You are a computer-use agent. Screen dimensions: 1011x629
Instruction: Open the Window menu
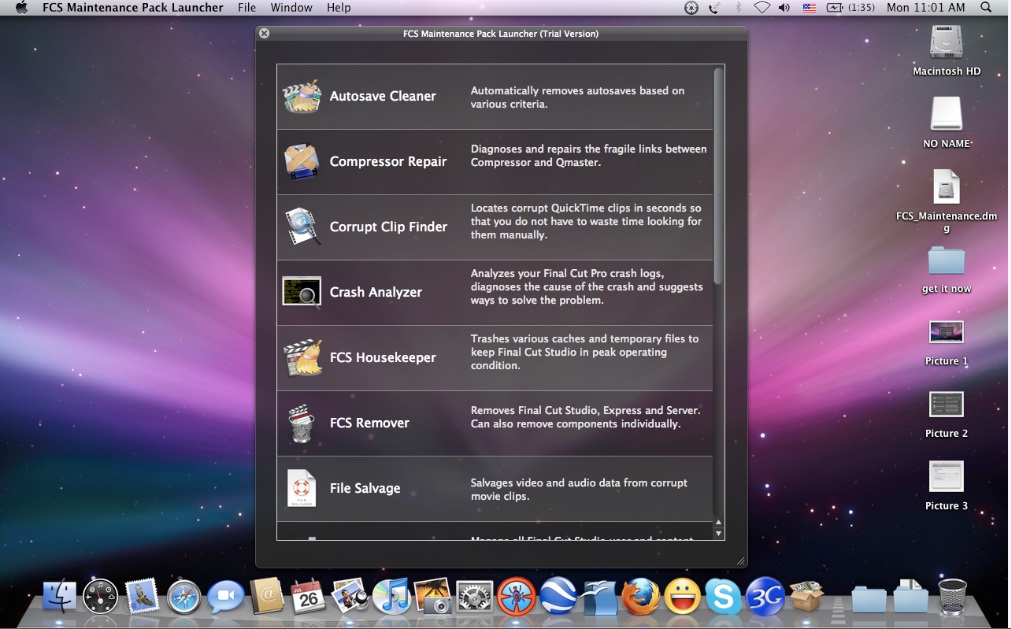coord(291,8)
